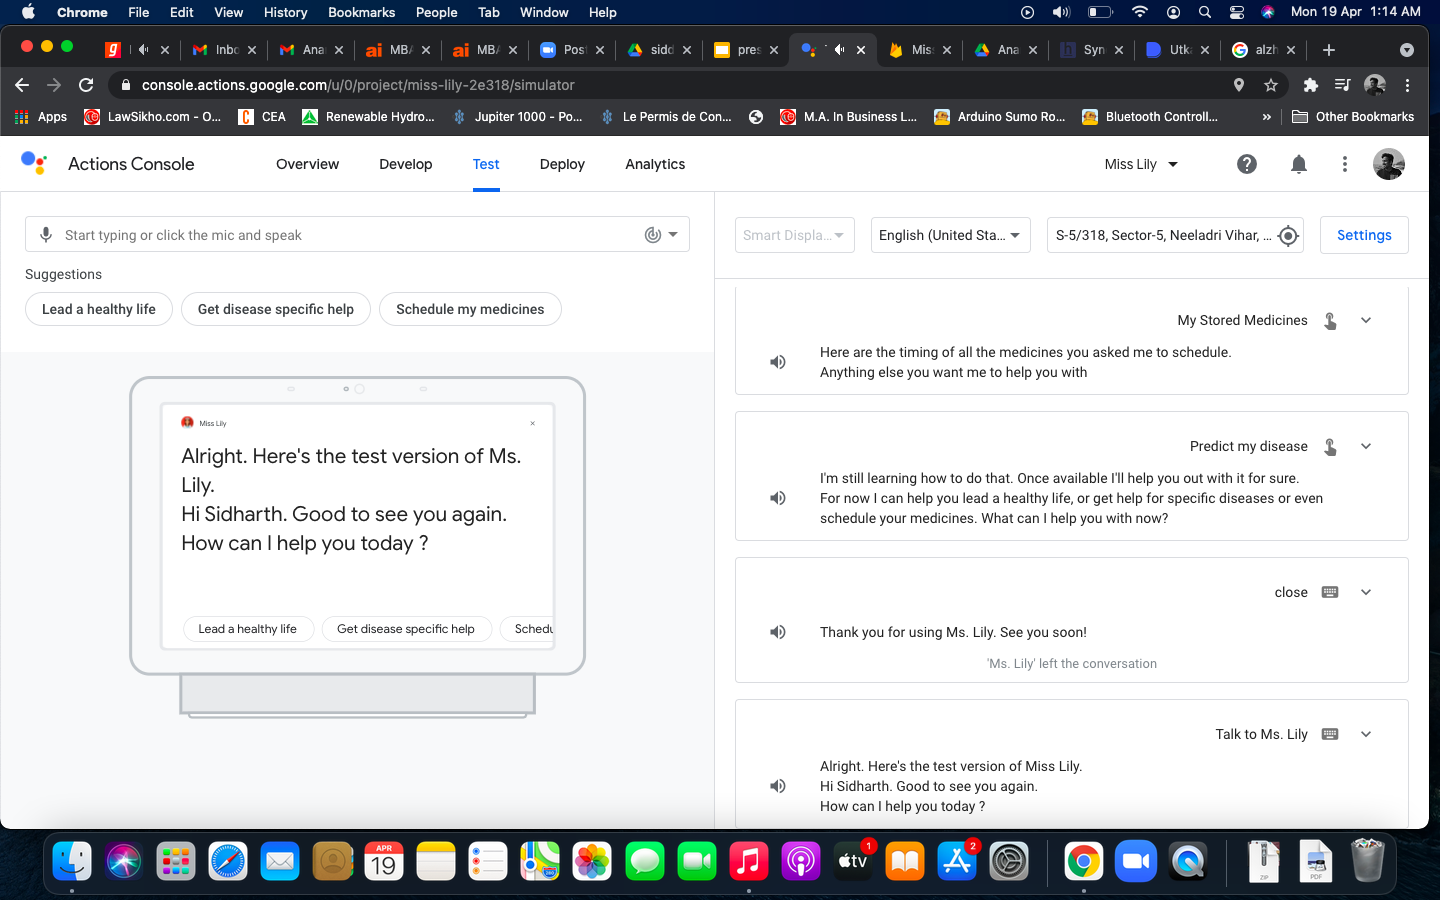Open Finder from the dock

click(72, 861)
